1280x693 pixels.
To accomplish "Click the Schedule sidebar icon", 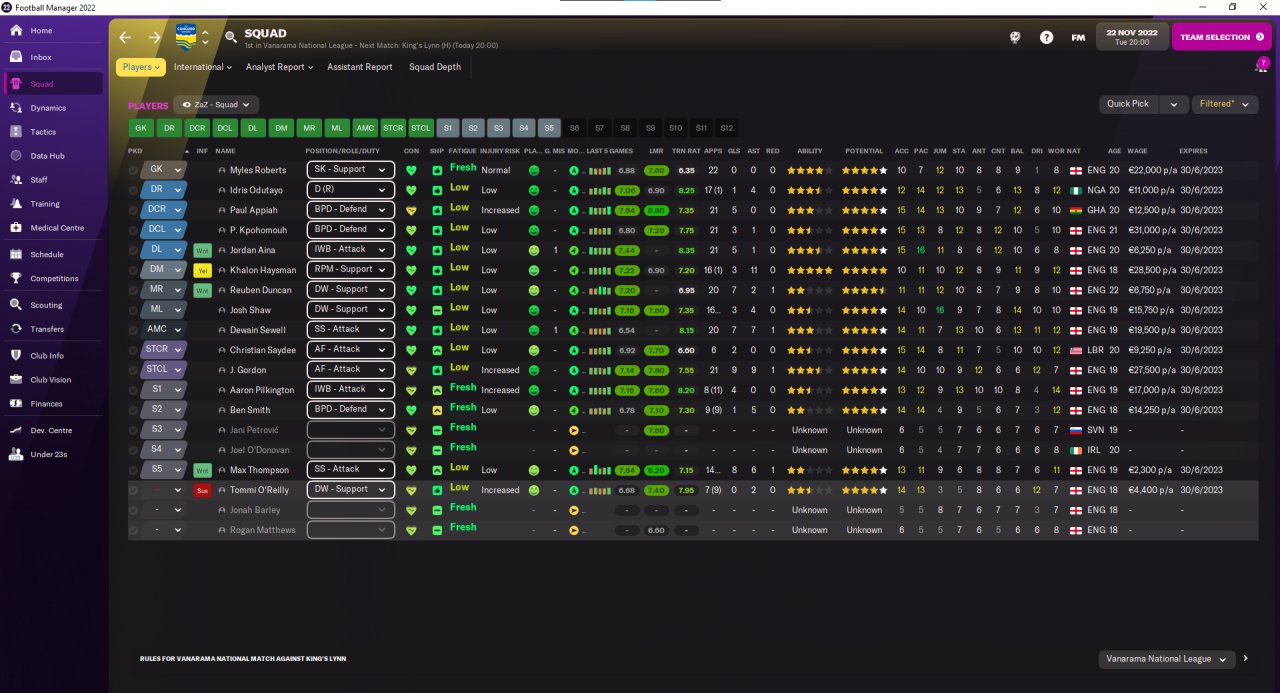I will [x=16, y=255].
